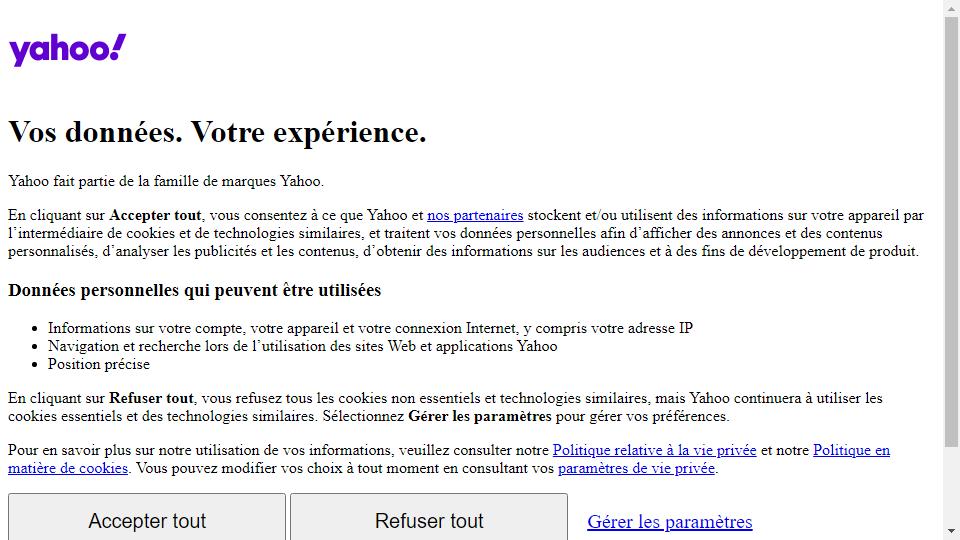
Task: Open the nos partenaires link
Action: click(475, 216)
